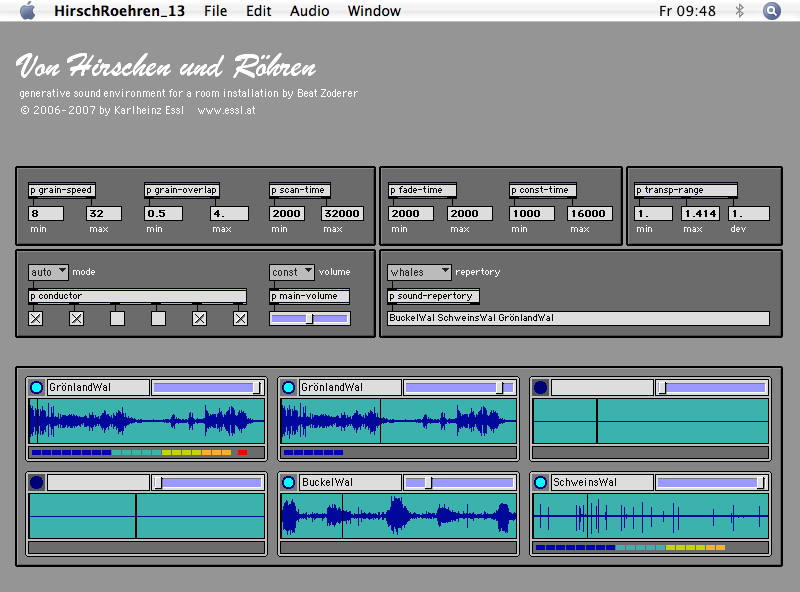
Task: Open the auto mode dropdown
Action: [48, 272]
